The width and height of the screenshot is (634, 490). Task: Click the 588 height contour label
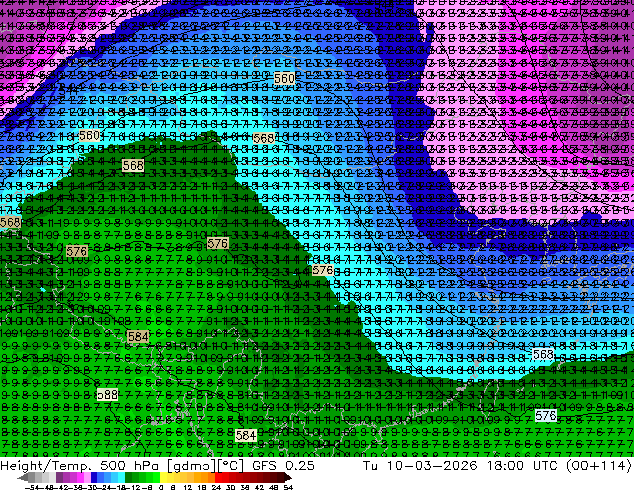[108, 394]
